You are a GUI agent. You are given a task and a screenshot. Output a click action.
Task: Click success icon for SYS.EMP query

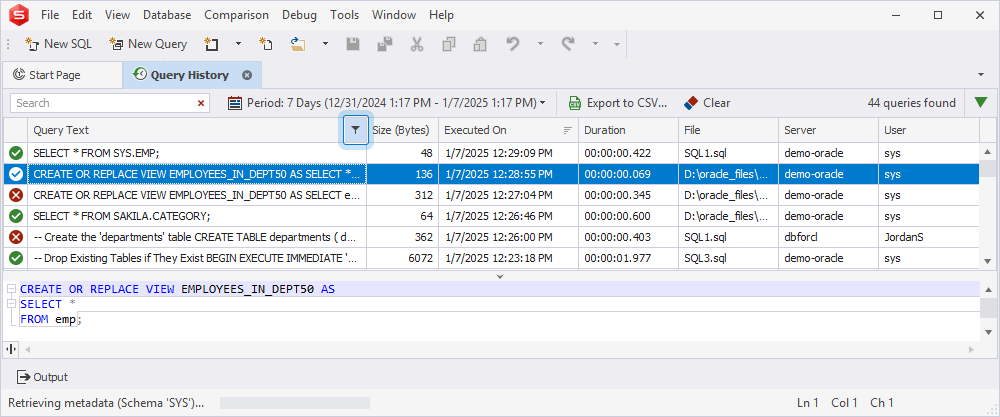pyautogui.click(x=16, y=153)
